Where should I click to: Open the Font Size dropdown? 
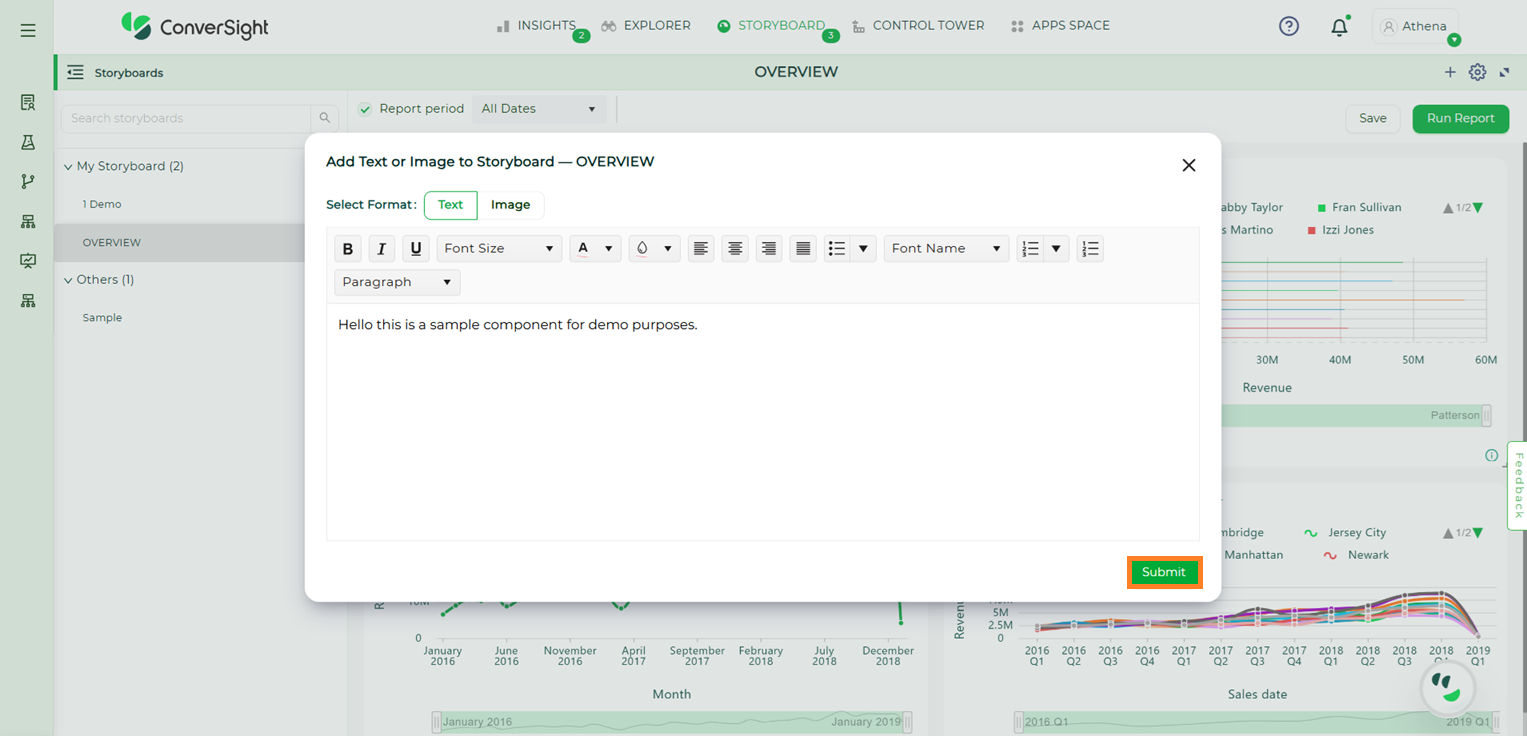coord(499,249)
